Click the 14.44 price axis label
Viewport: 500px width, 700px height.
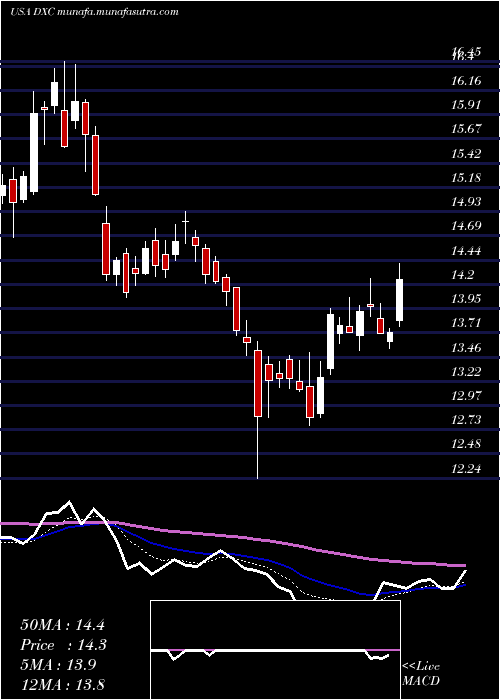click(x=466, y=251)
